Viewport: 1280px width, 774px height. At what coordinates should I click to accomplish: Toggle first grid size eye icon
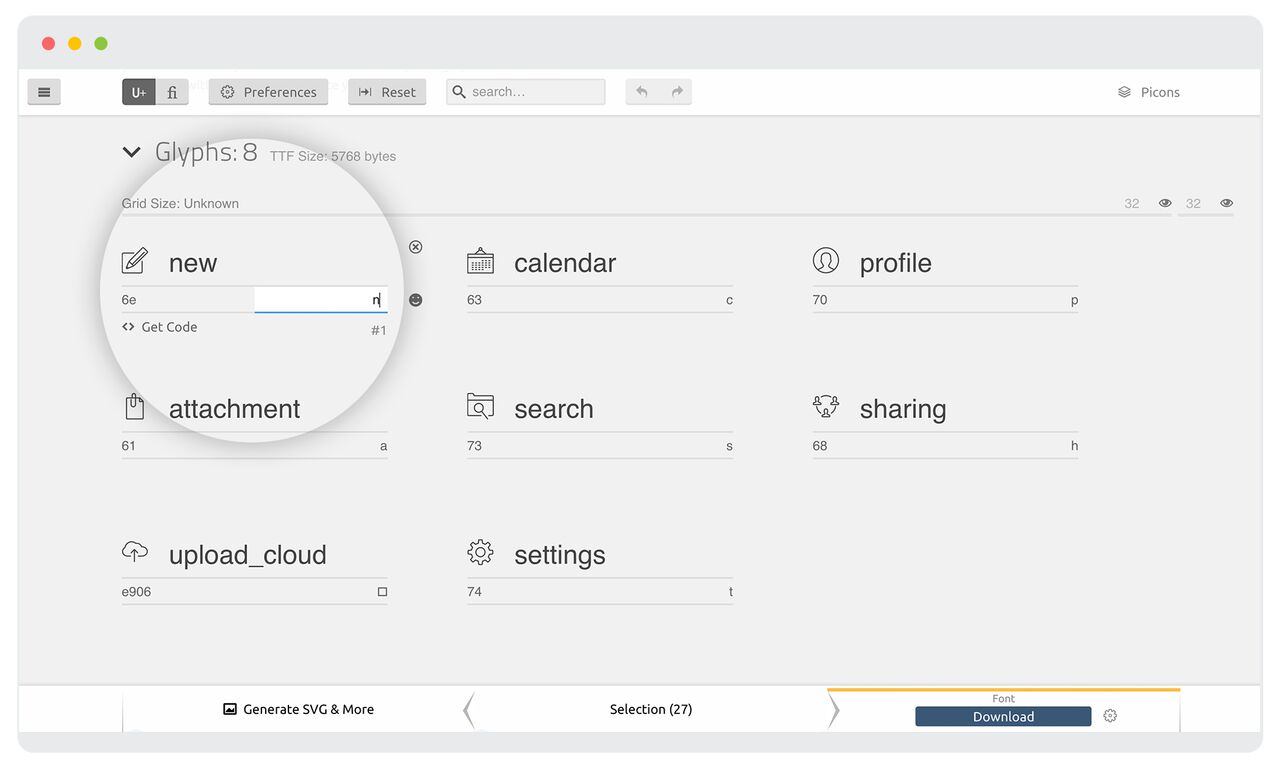coord(1165,203)
